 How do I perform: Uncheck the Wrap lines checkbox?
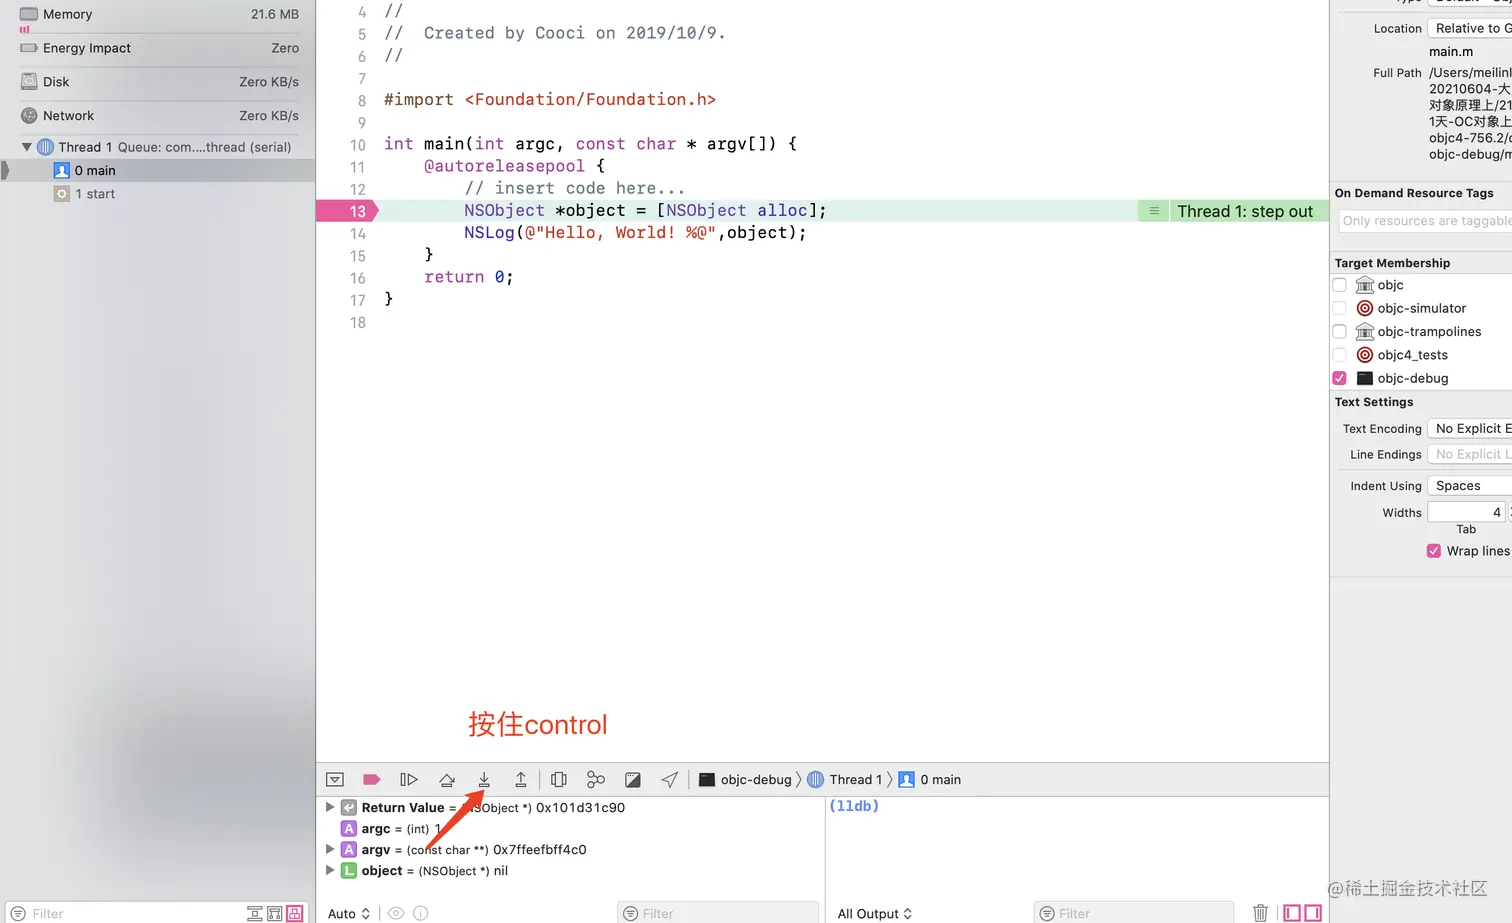click(1434, 551)
